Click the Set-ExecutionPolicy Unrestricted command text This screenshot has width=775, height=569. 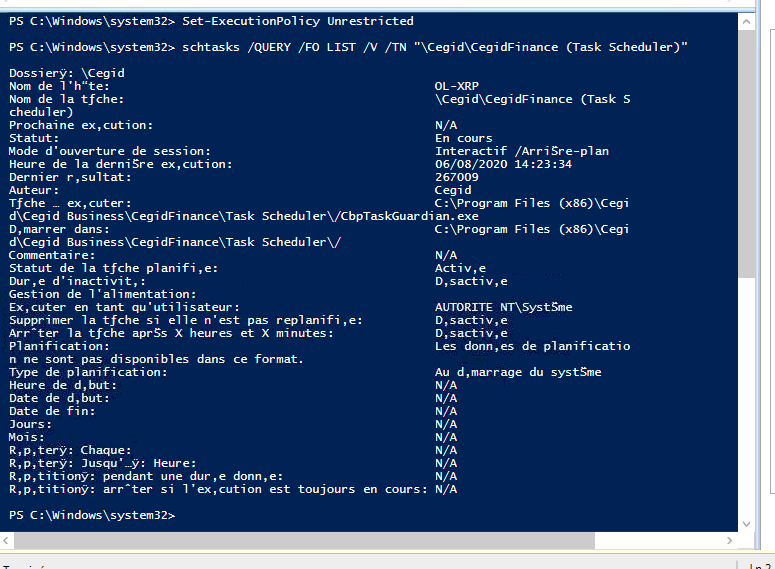[x=297, y=20]
